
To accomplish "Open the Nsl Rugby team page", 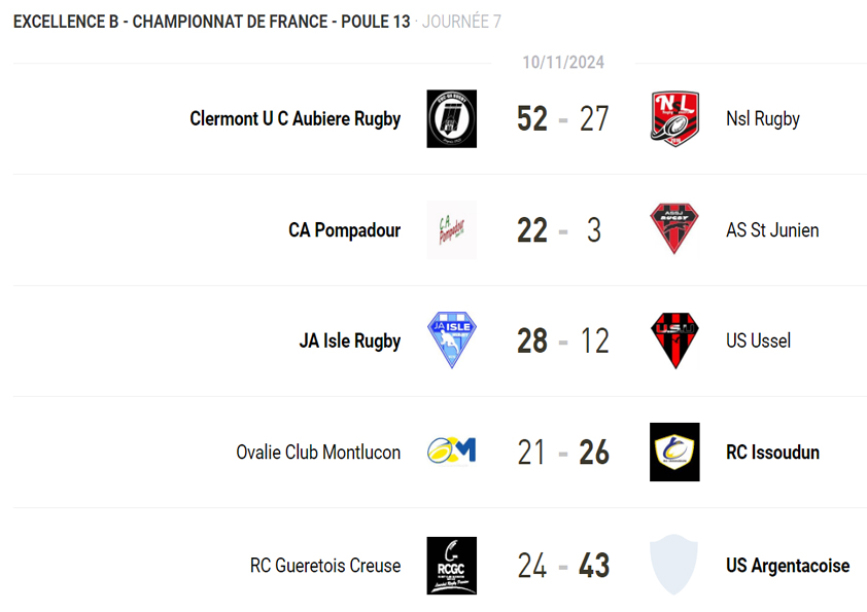I will [x=762, y=119].
